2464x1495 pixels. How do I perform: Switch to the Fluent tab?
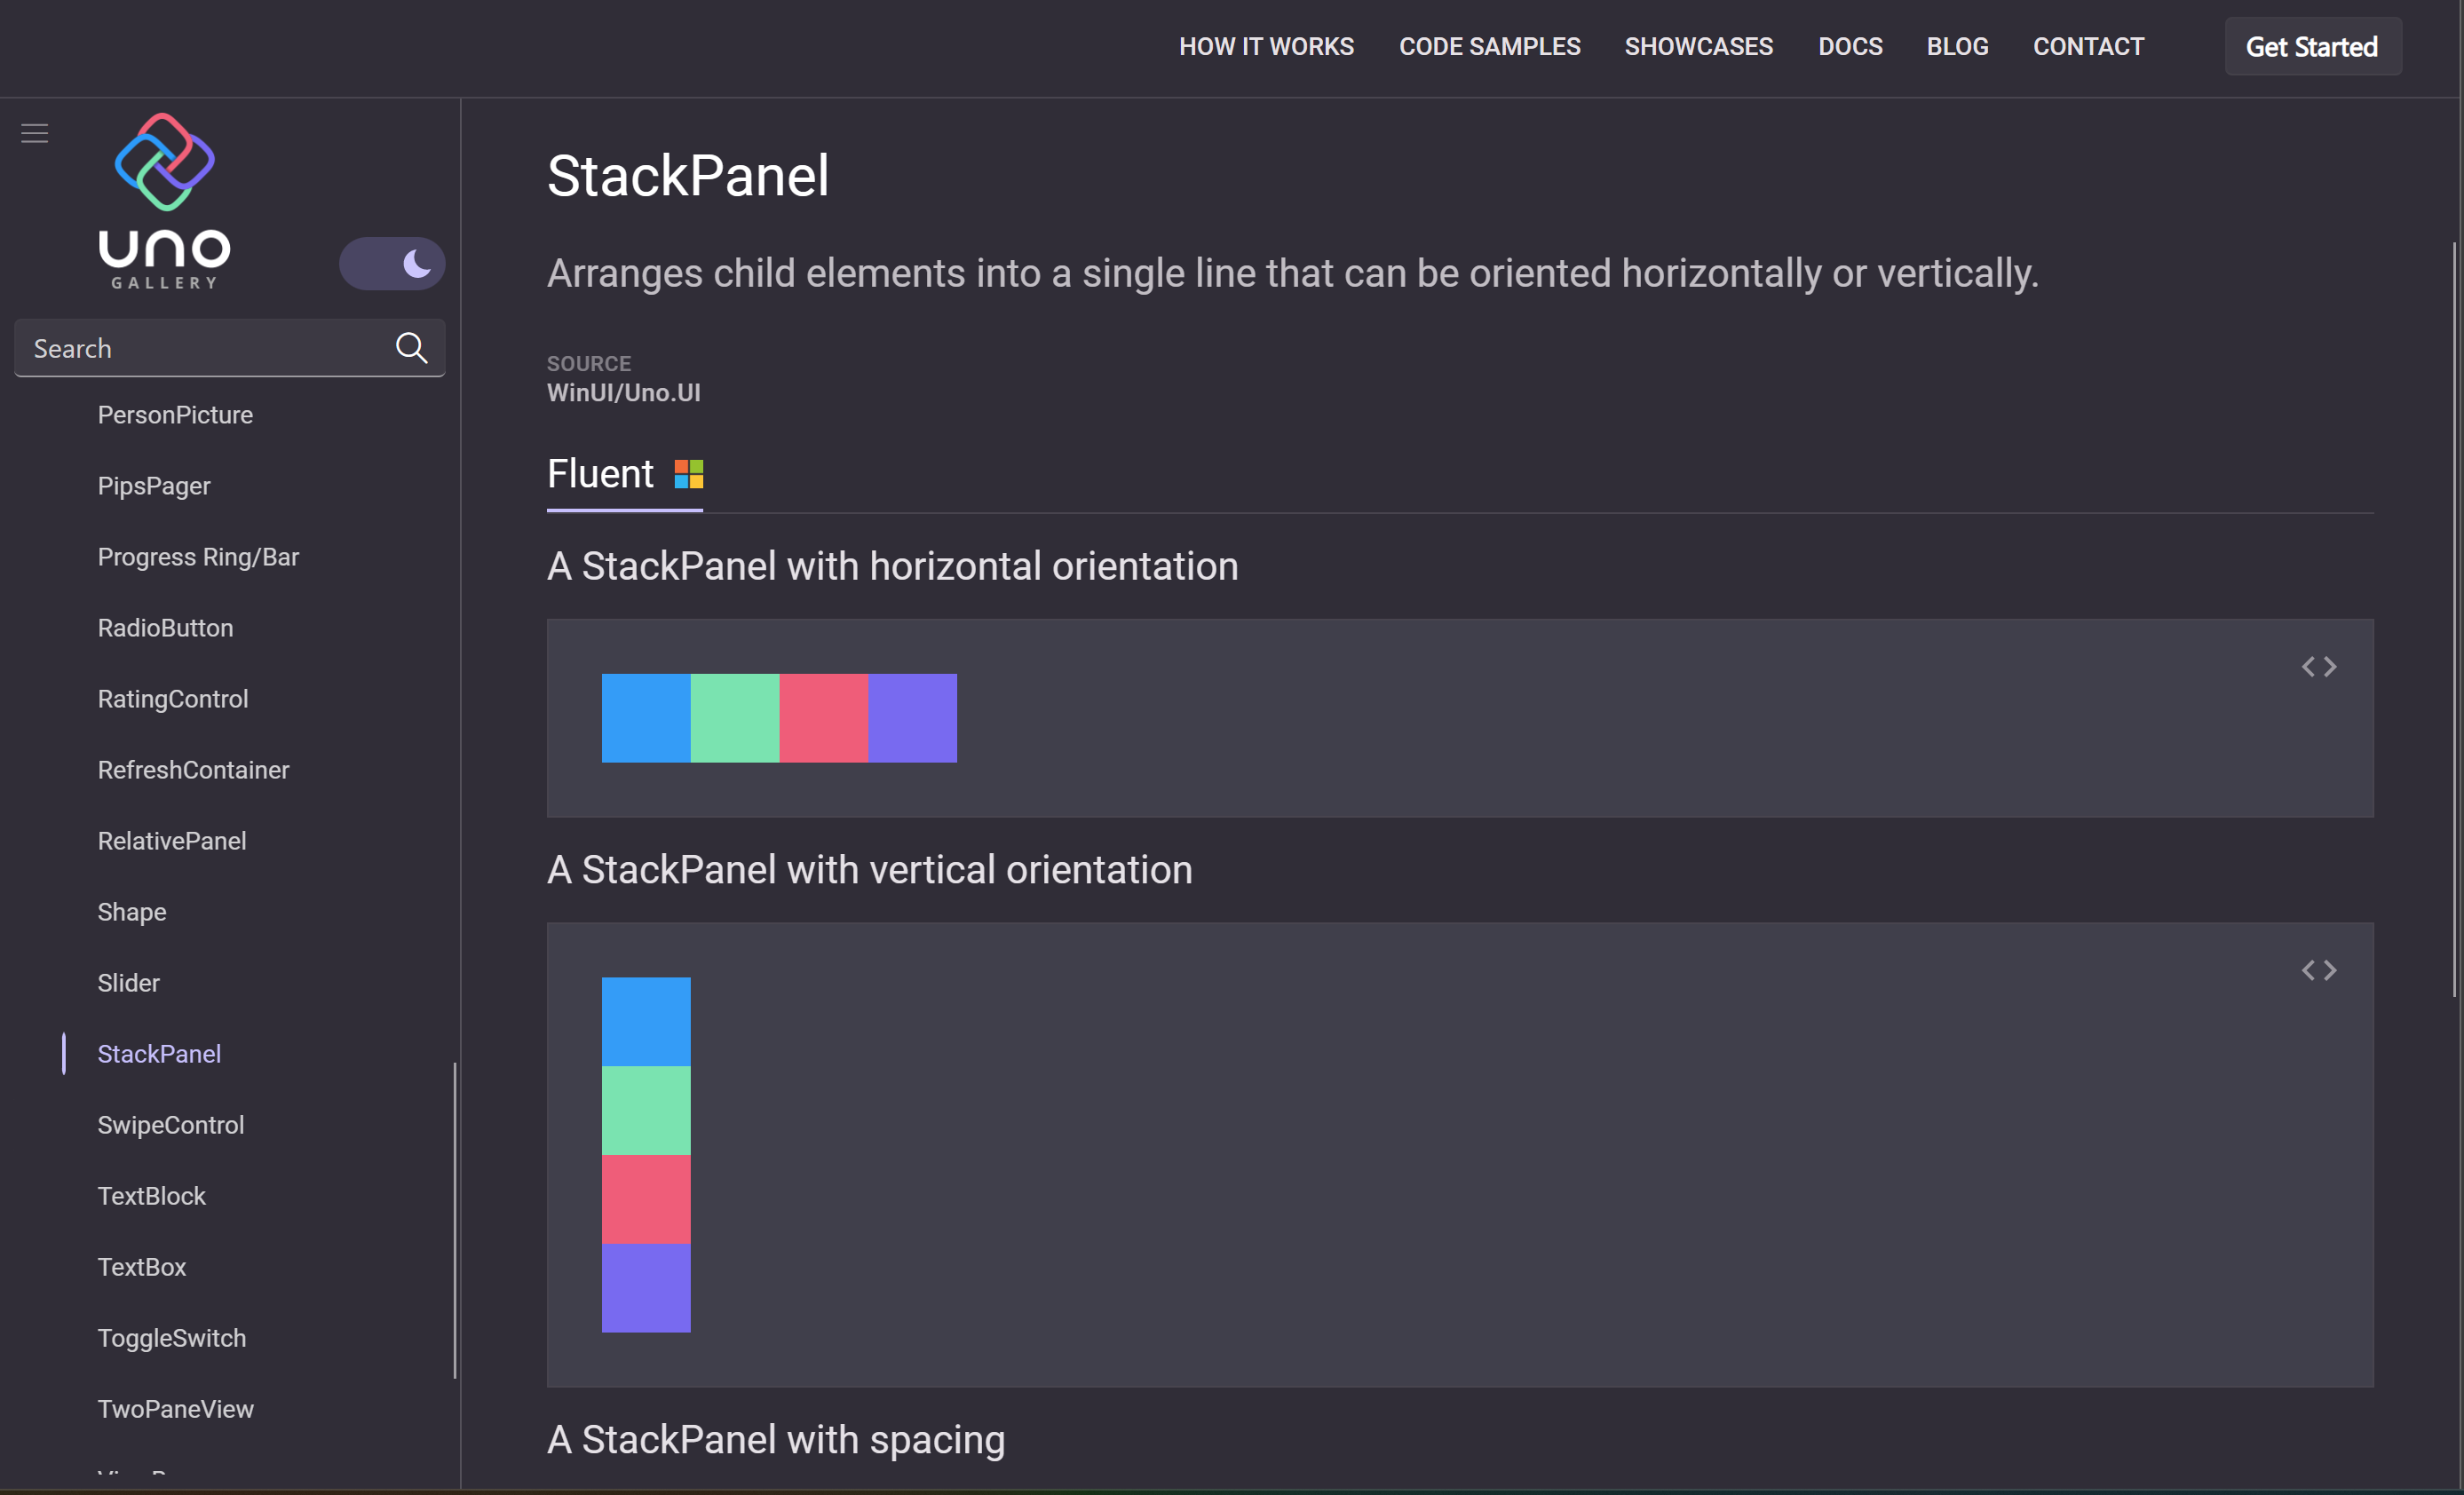(x=600, y=474)
